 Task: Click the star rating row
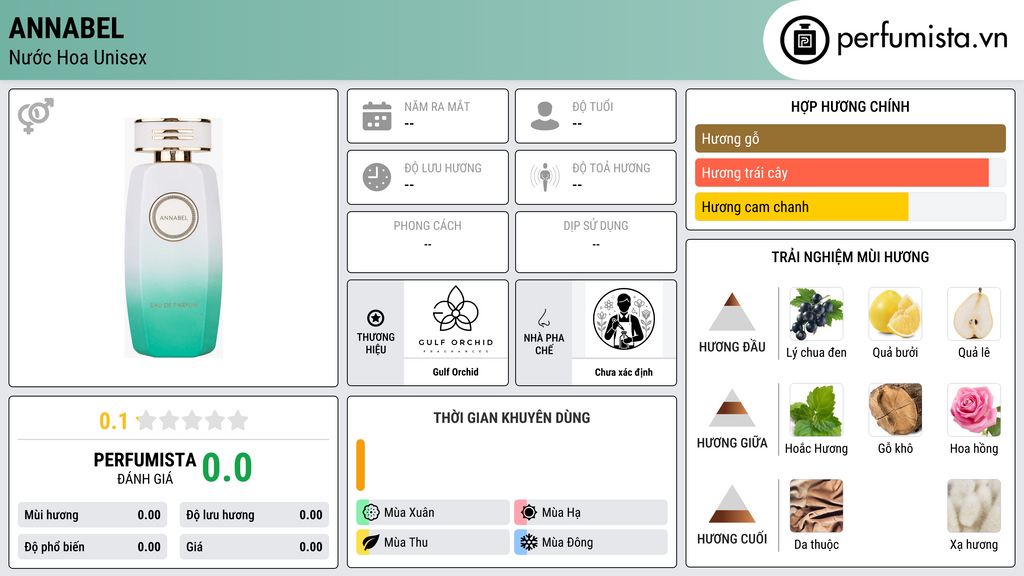(x=193, y=420)
